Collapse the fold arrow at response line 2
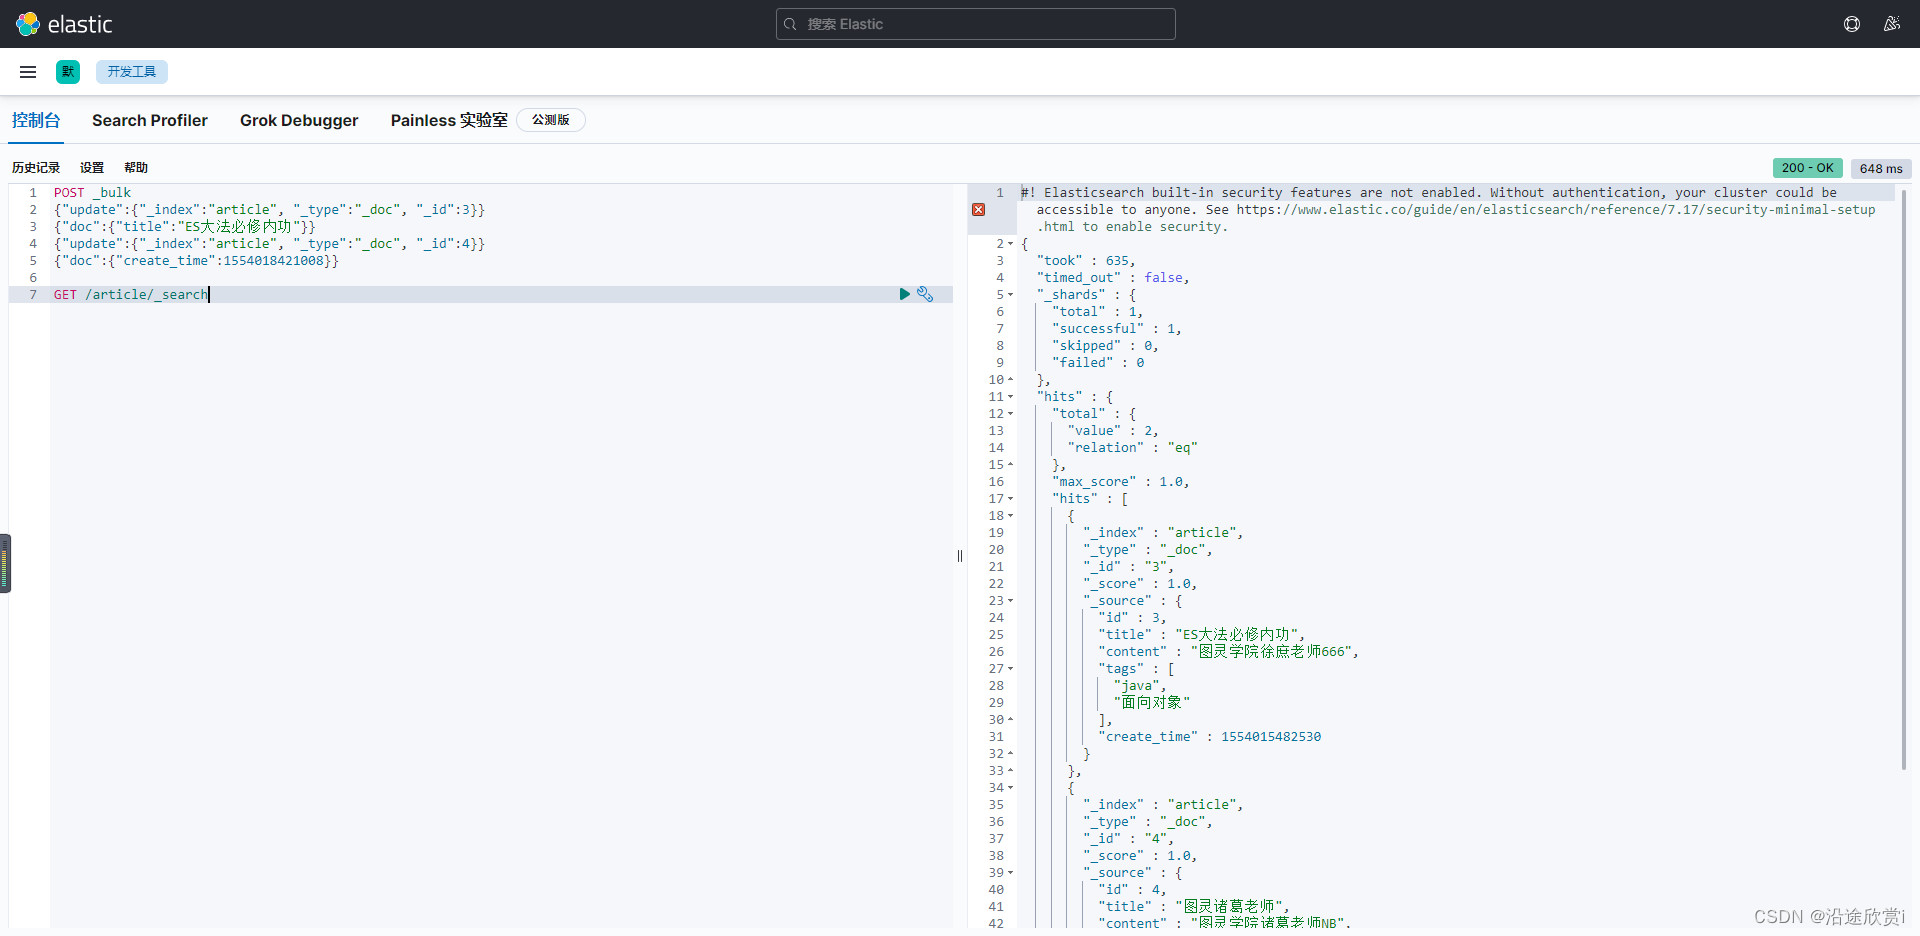 (1011, 244)
